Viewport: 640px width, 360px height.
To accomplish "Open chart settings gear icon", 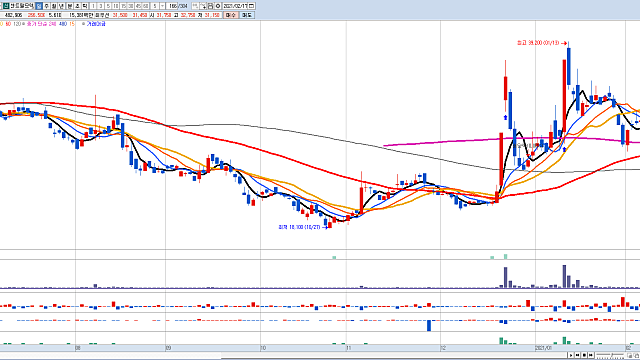I will click(x=218, y=6).
